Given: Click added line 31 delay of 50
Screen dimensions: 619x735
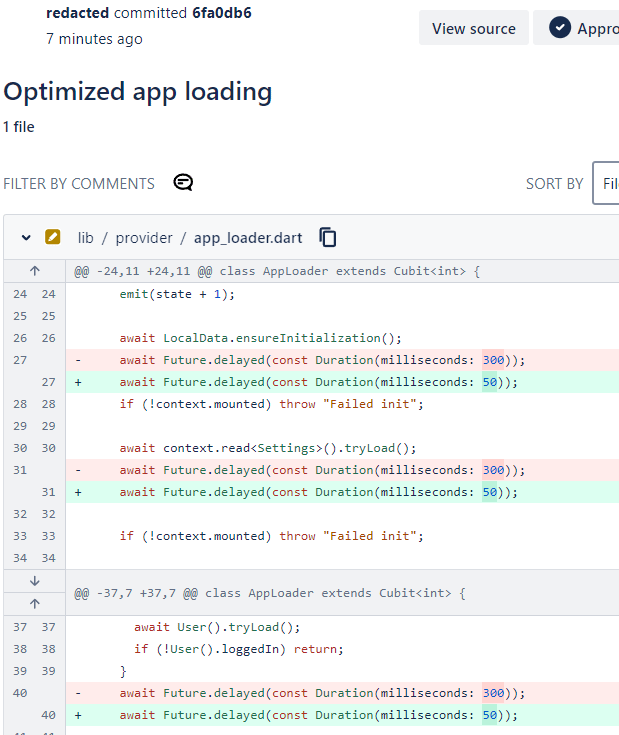Looking at the screenshot, I should tap(342, 492).
